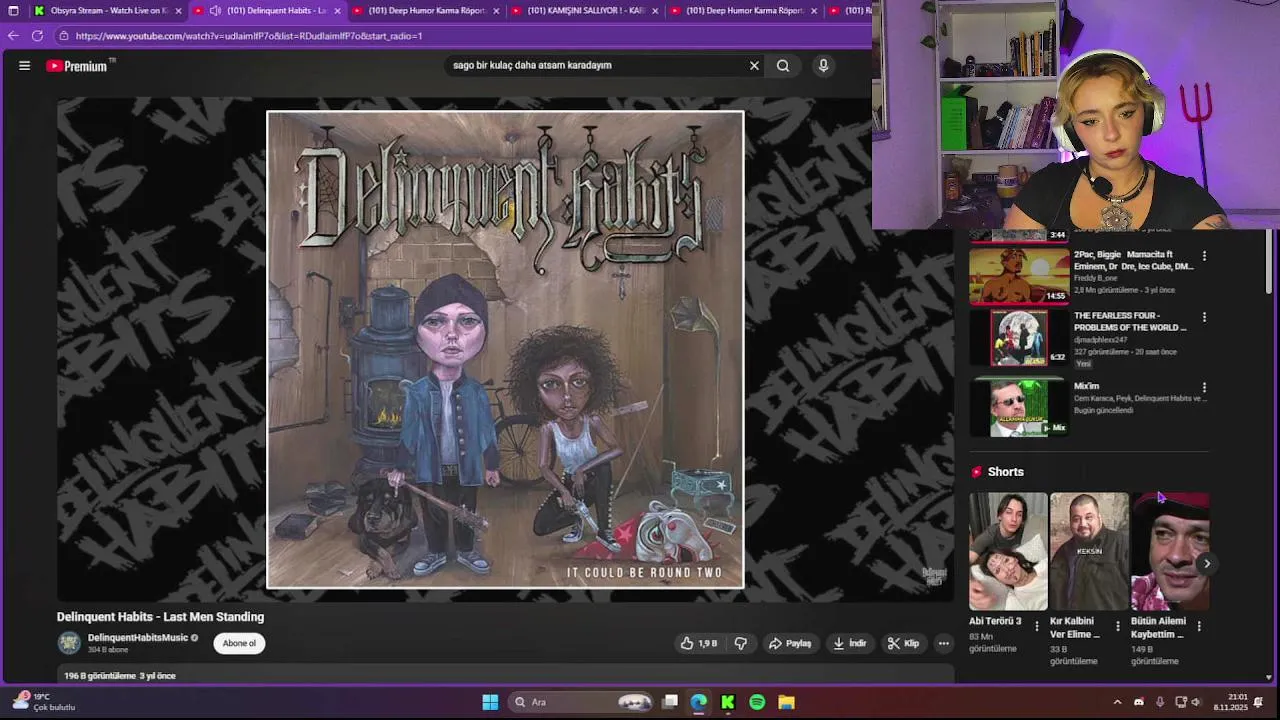Open options for the Abi Terörü 3 short

coord(1036,626)
